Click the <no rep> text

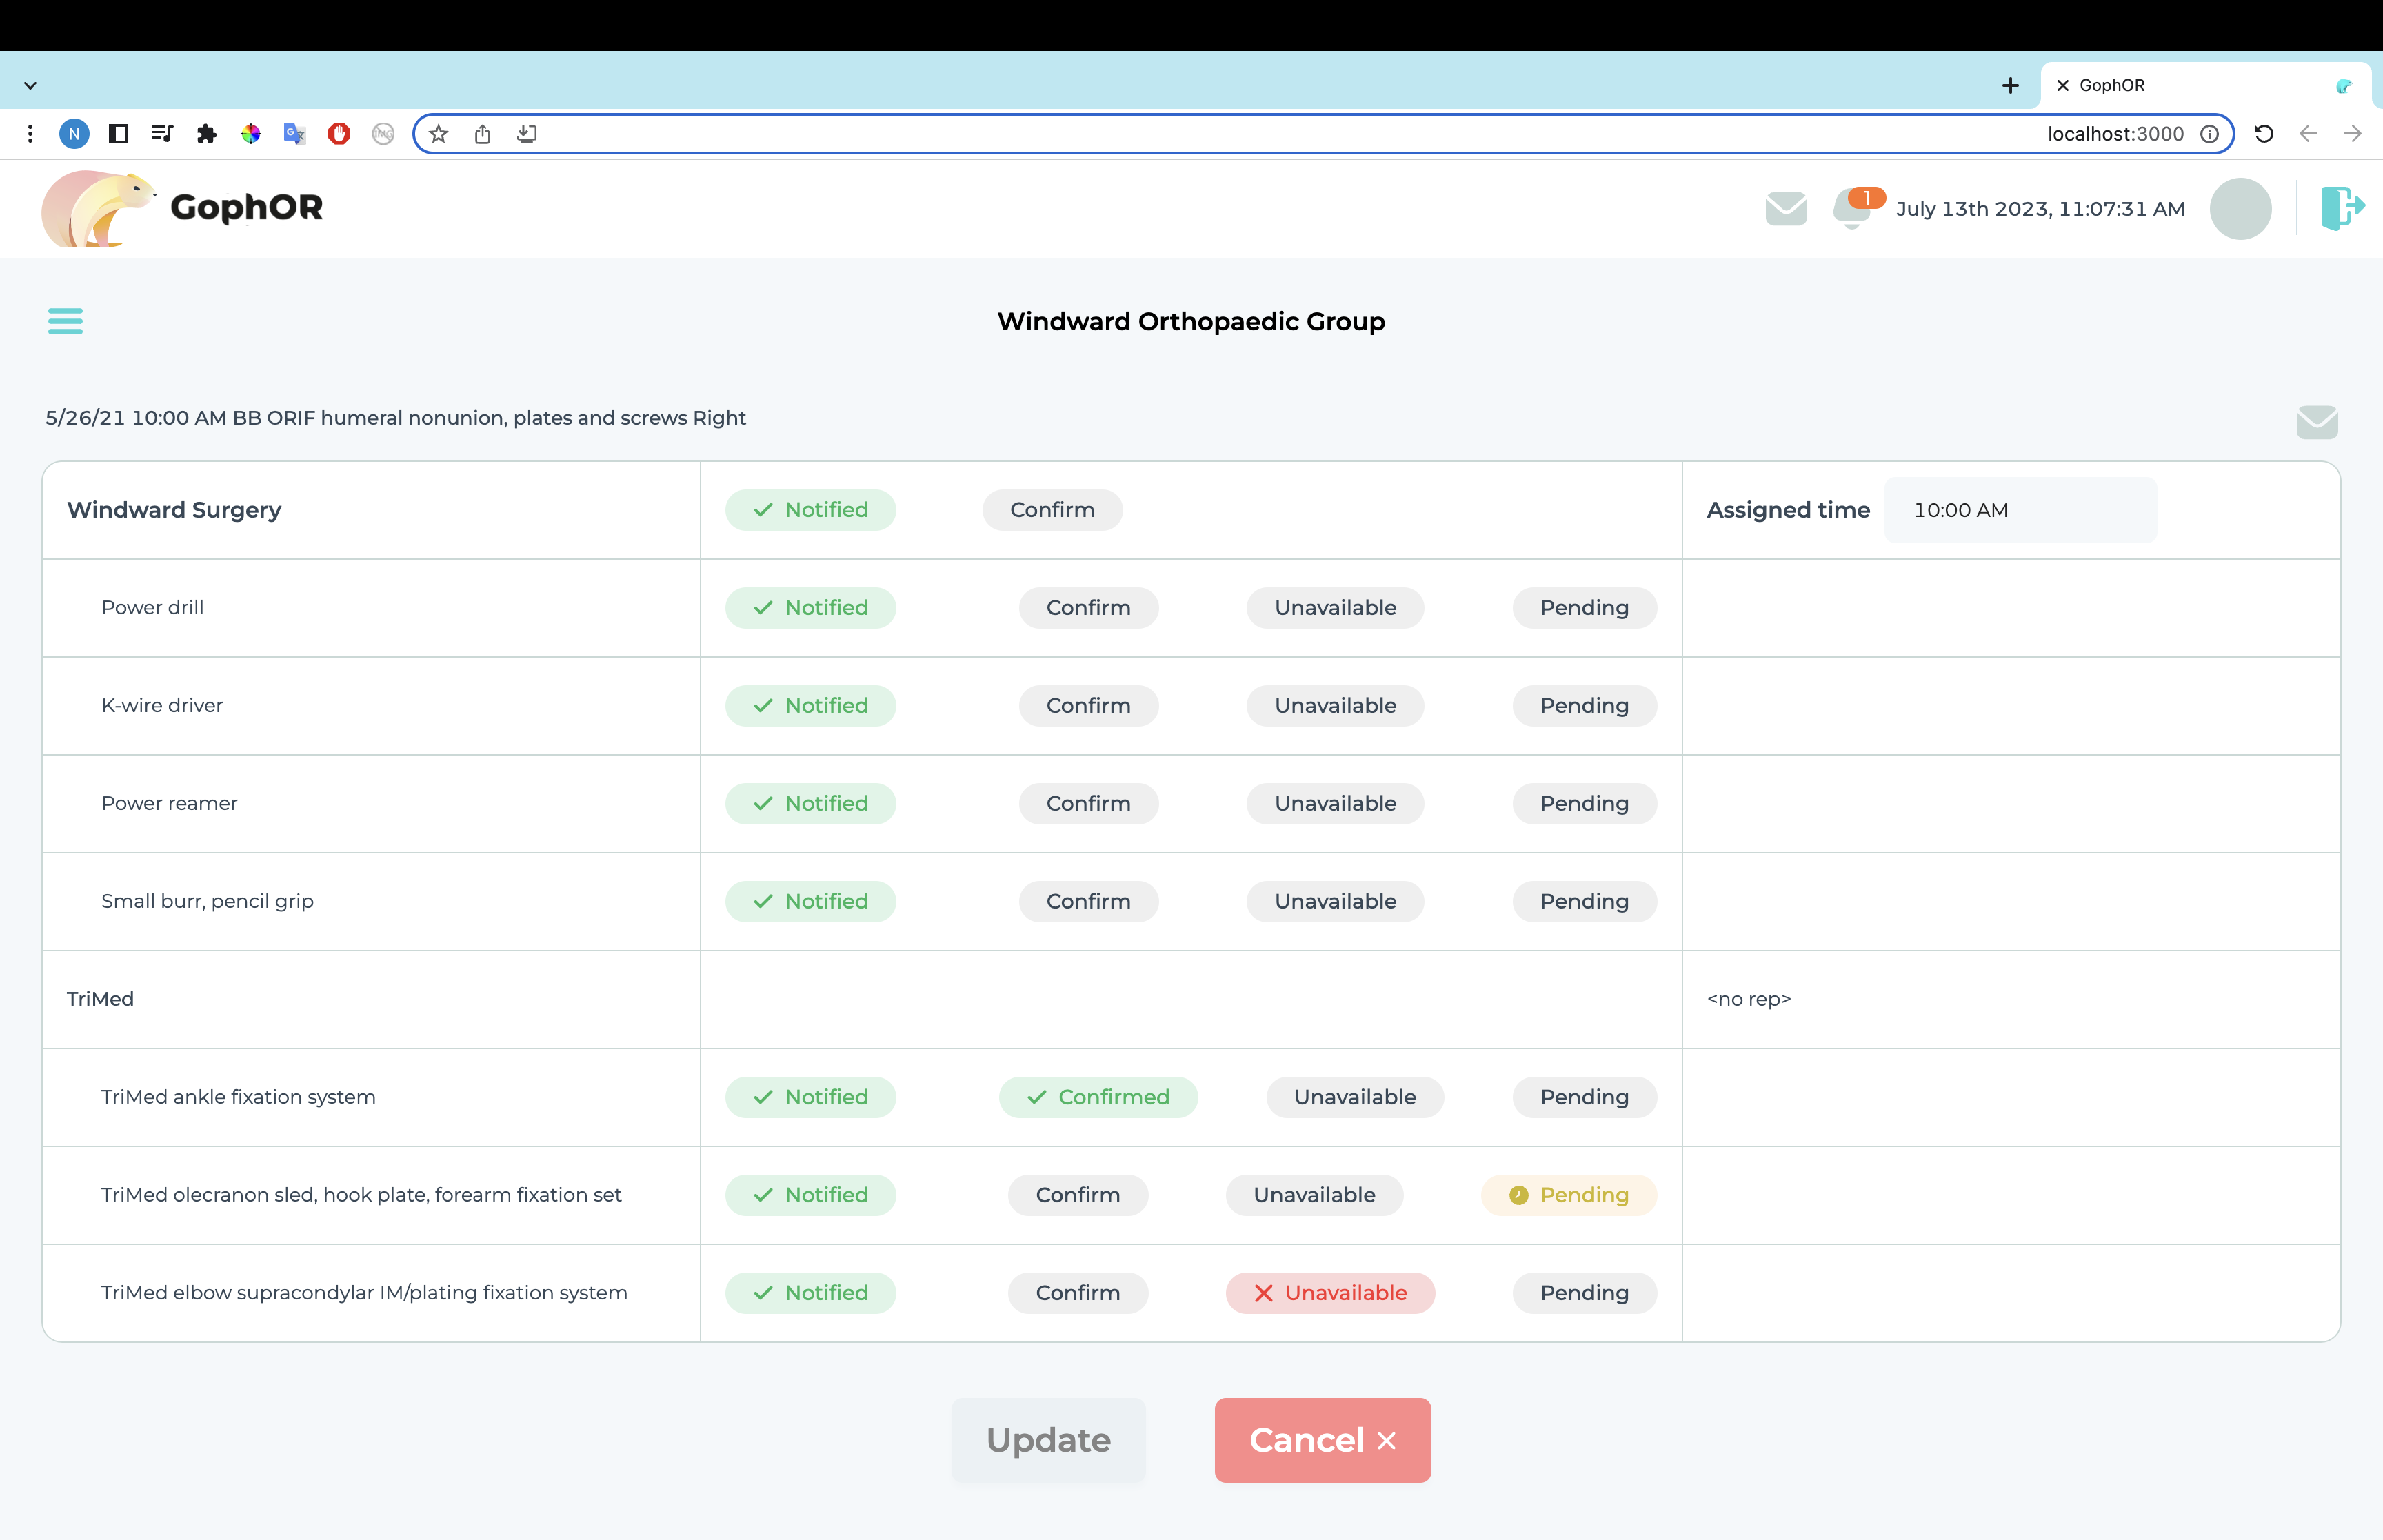click(x=1748, y=999)
